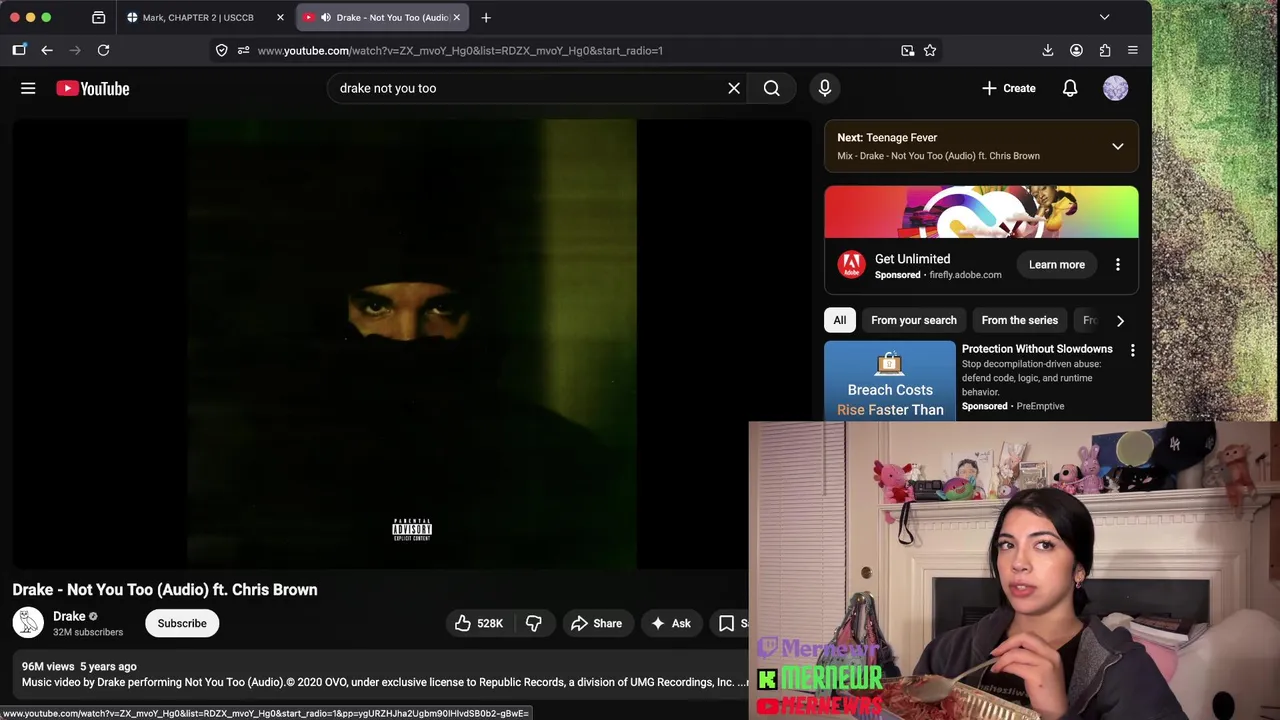1280x720 pixels.
Task: Open the Next: Teenage Fever playlist header
Action: [x=981, y=146]
